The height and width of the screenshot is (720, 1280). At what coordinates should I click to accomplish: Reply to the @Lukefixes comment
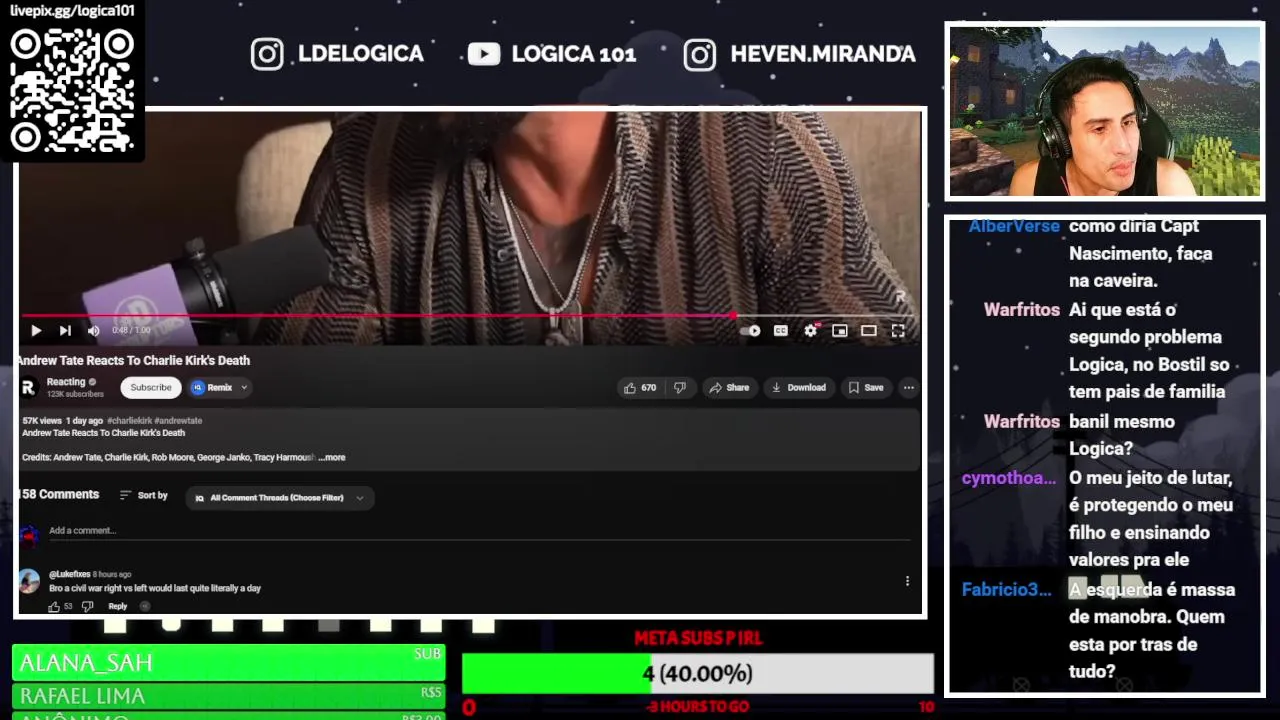coord(118,607)
